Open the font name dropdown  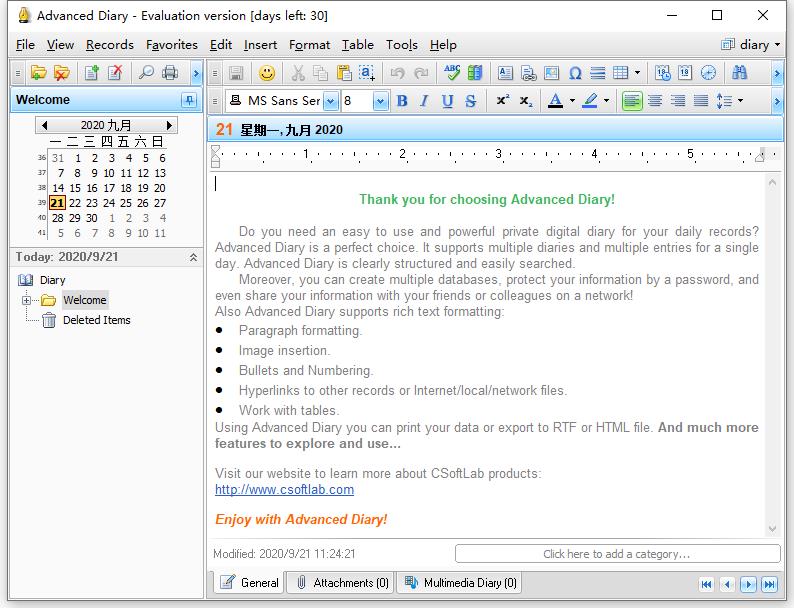pyautogui.click(x=330, y=101)
